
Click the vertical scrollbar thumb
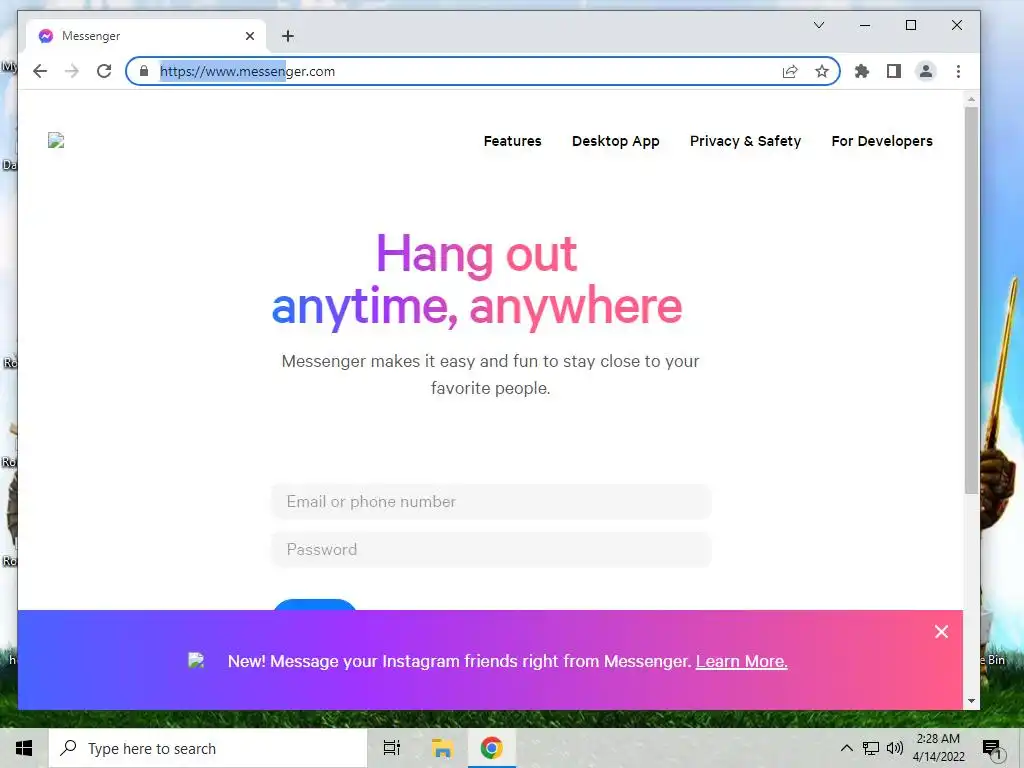pos(971,300)
